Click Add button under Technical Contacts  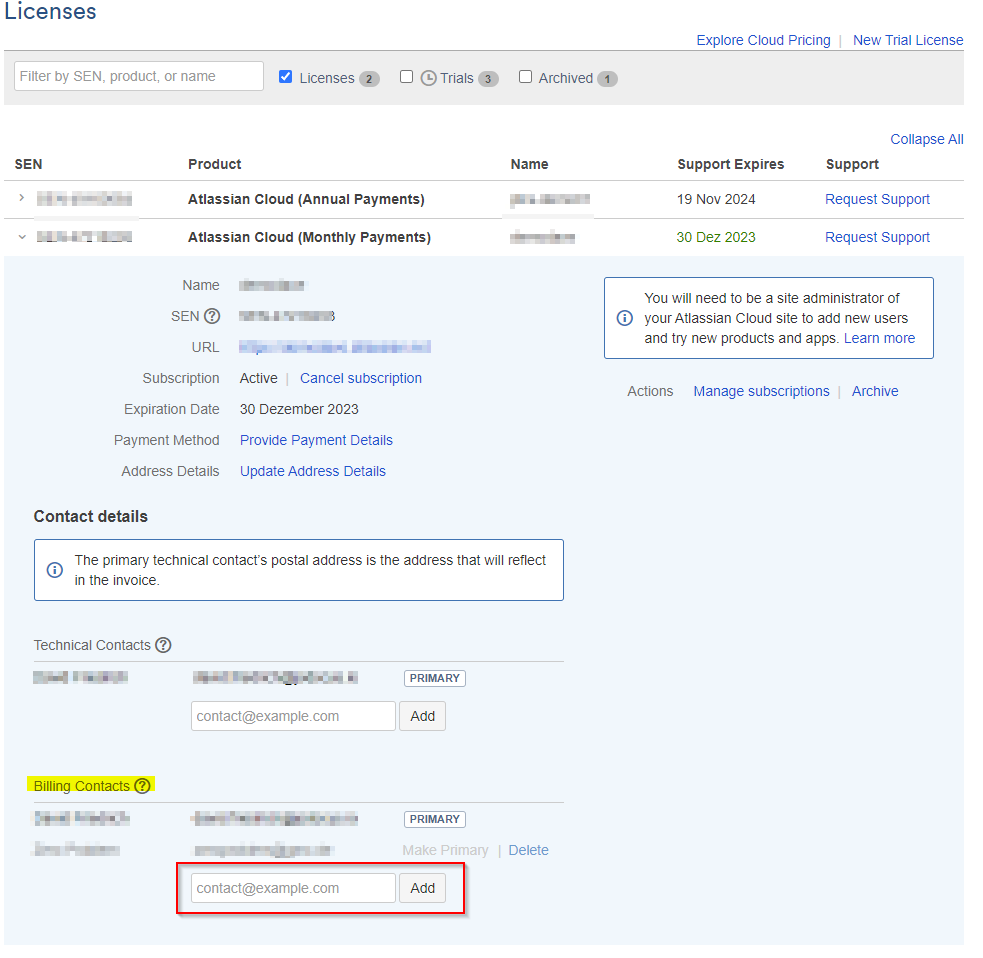[x=423, y=716]
